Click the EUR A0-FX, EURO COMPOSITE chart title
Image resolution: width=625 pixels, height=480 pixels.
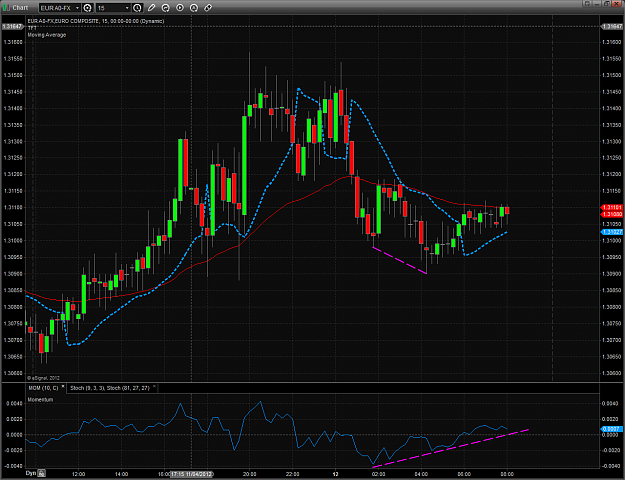tap(96, 21)
